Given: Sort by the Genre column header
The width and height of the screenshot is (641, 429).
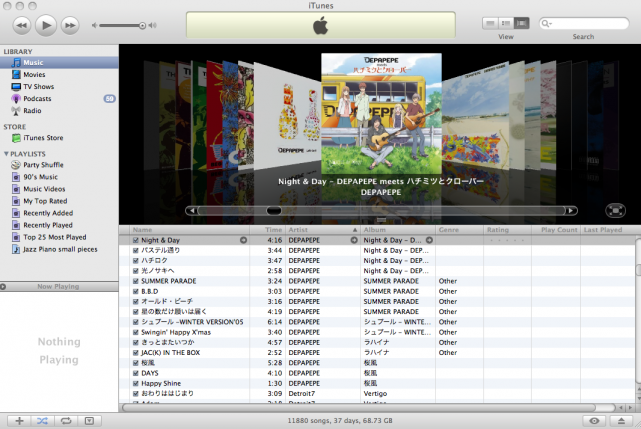Looking at the screenshot, I should pos(459,230).
